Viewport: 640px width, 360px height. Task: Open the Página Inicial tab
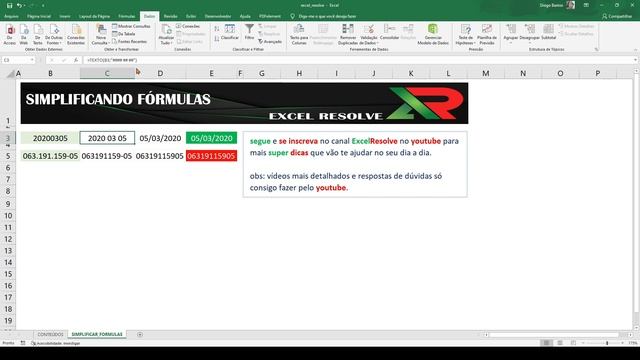pos(39,16)
